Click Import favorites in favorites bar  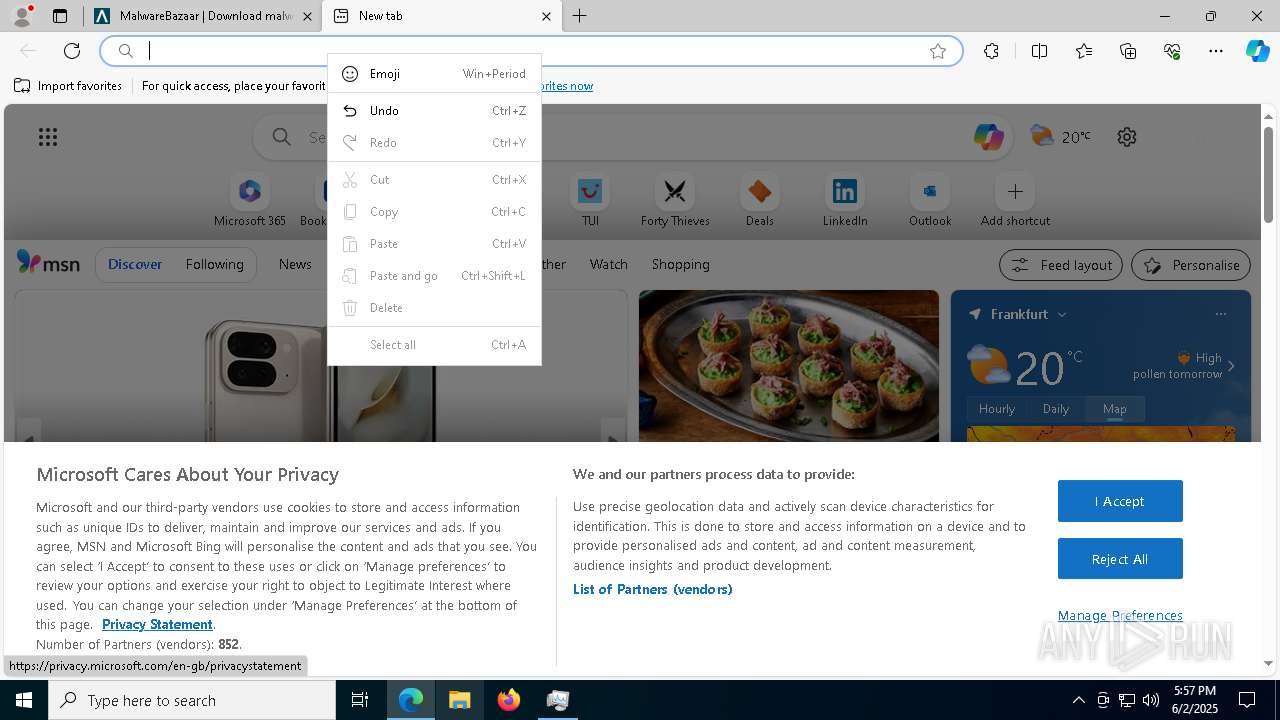click(68, 86)
